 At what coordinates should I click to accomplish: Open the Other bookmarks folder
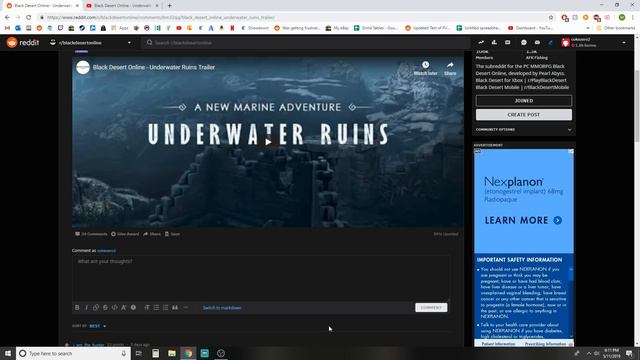[616, 28]
